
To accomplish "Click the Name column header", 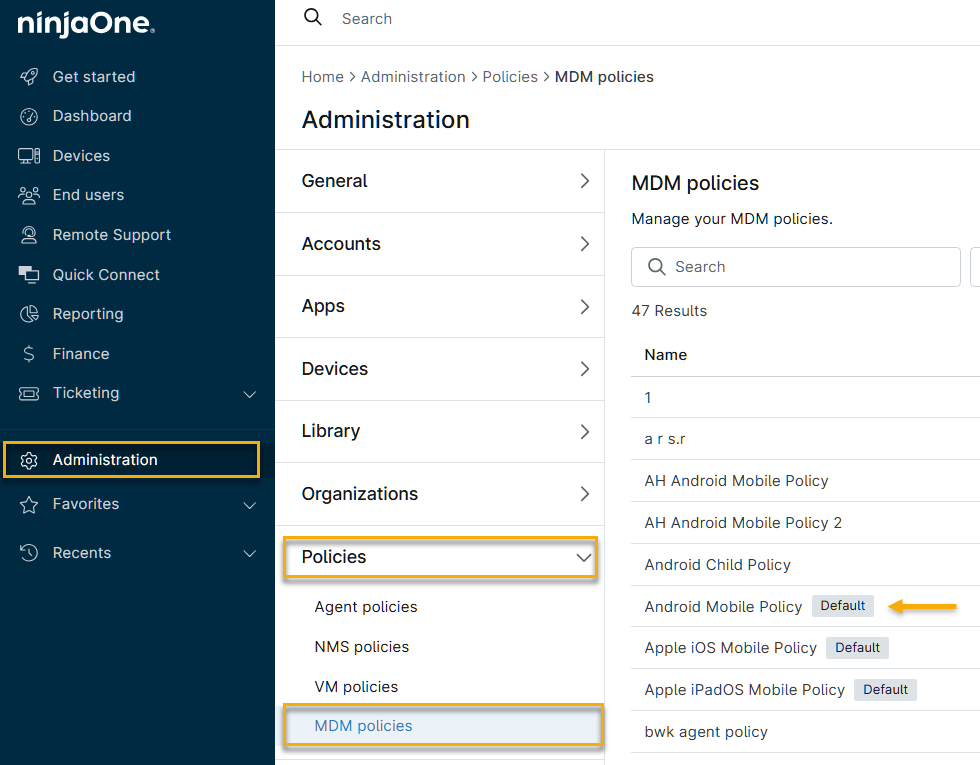I will tap(665, 355).
